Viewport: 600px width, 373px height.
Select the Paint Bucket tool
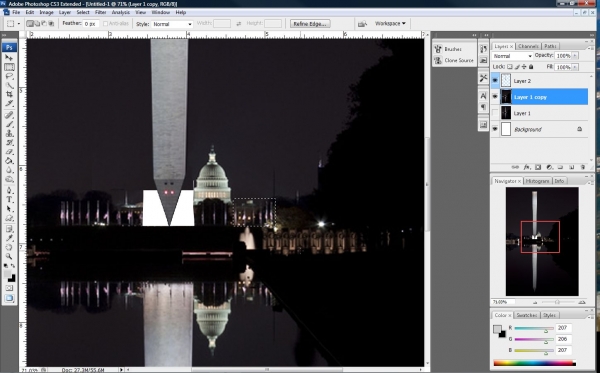(x=9, y=161)
